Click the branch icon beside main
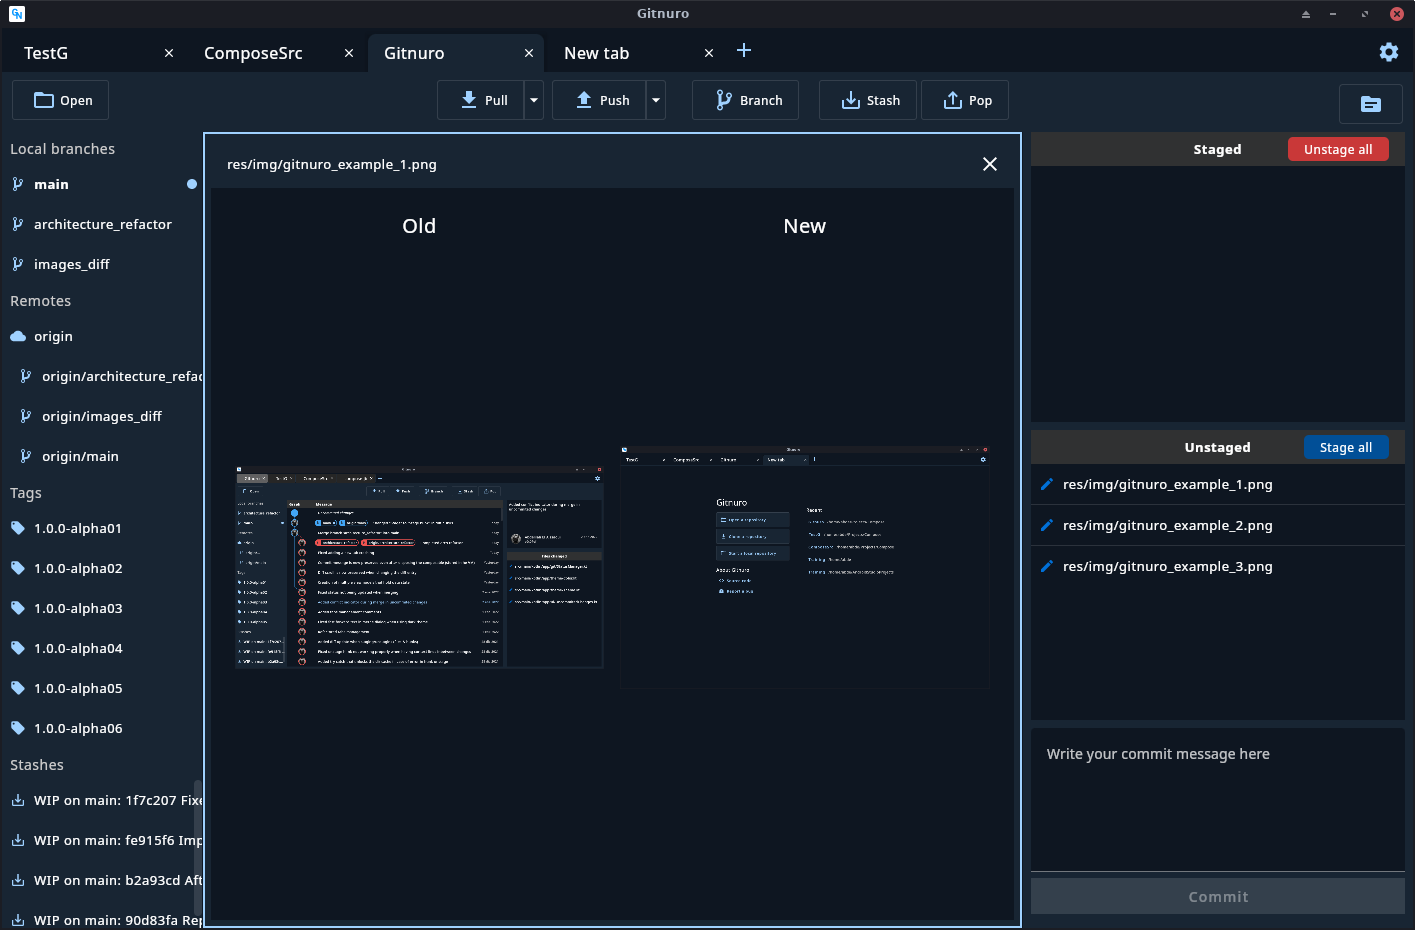The image size is (1415, 930). (17, 184)
